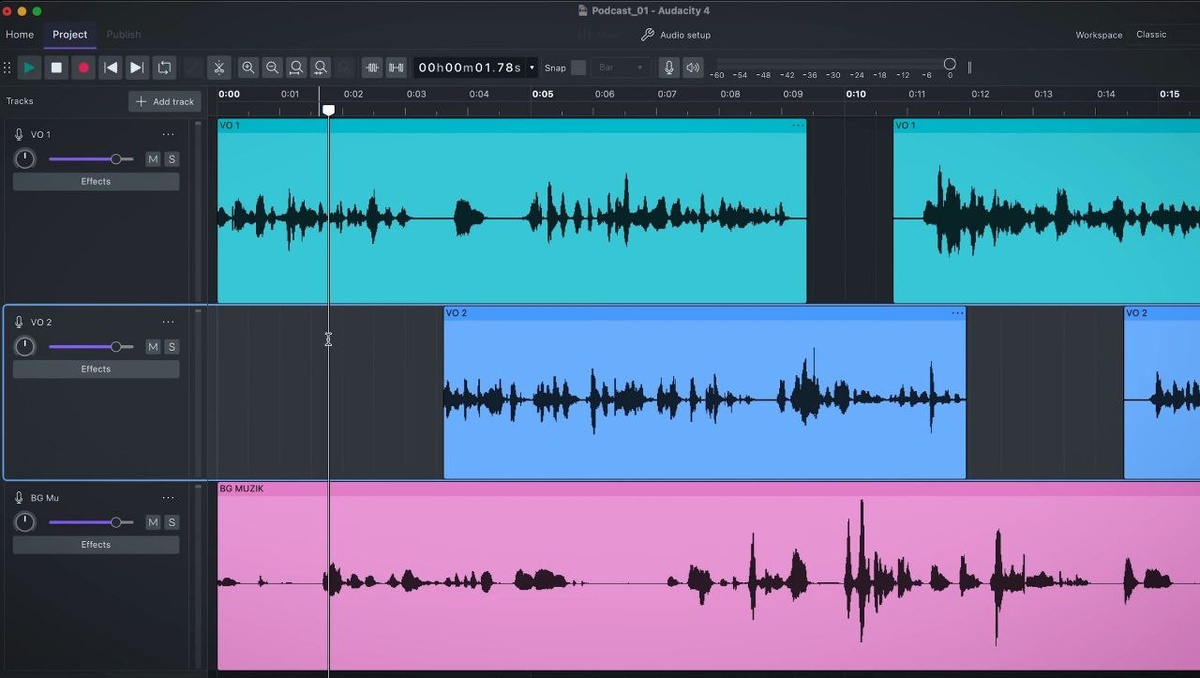Click the VO 2 track microphone icon

[19, 322]
